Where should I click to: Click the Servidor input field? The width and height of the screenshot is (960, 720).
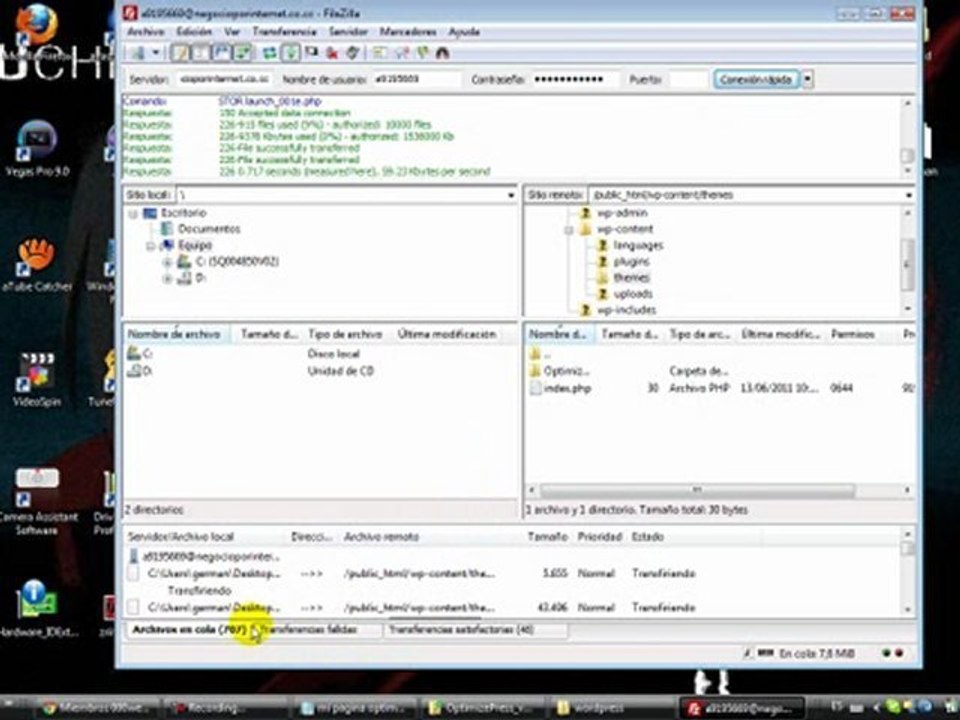[x=225, y=80]
